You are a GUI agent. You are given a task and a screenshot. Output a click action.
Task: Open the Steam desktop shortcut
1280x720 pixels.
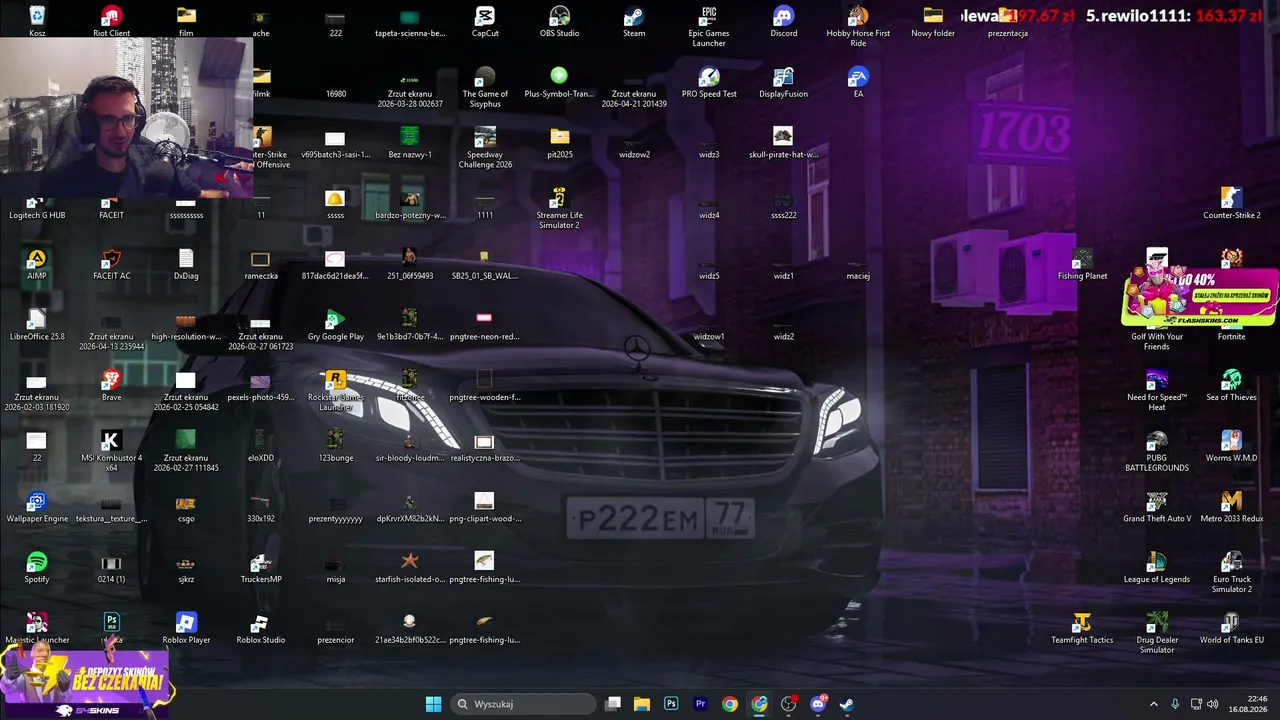click(634, 21)
